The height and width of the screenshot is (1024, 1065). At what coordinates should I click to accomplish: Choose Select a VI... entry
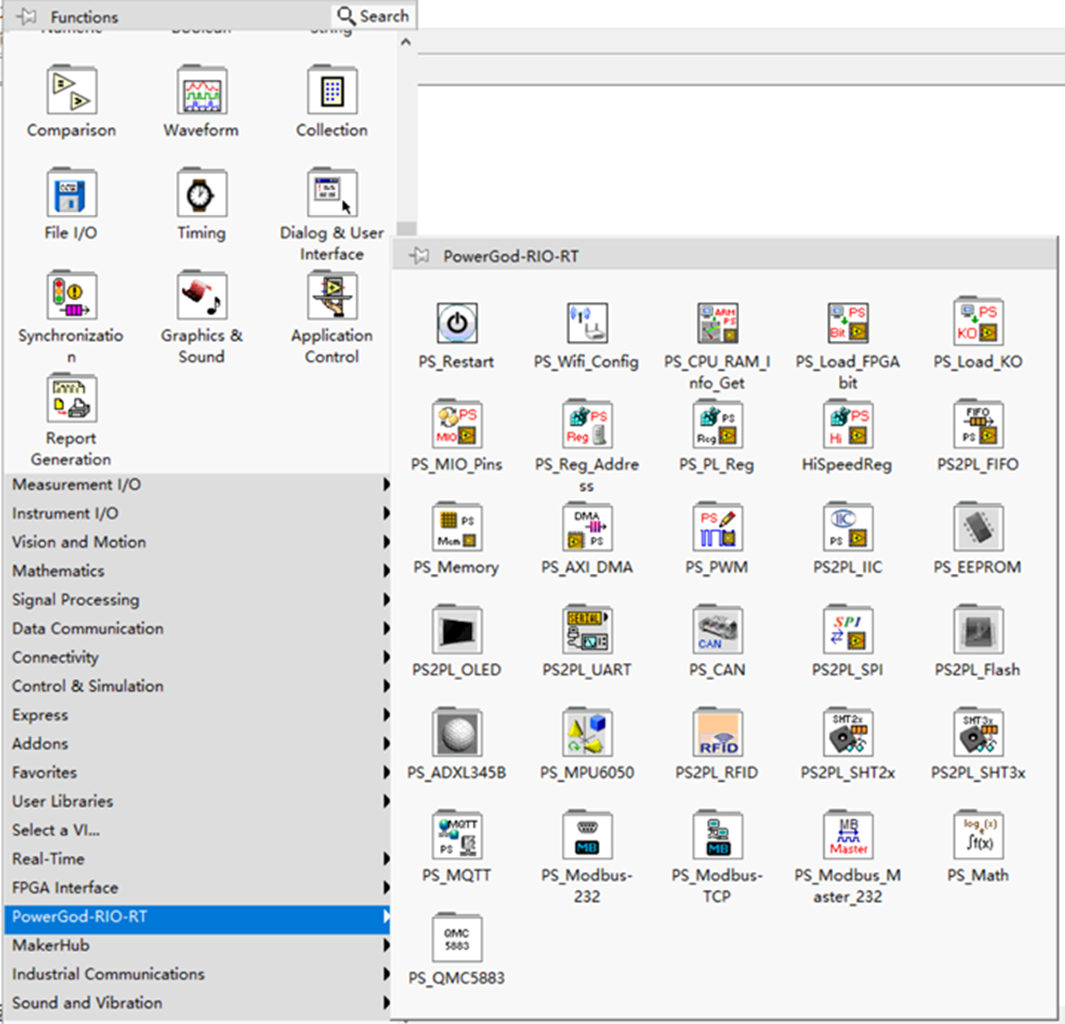[198, 830]
